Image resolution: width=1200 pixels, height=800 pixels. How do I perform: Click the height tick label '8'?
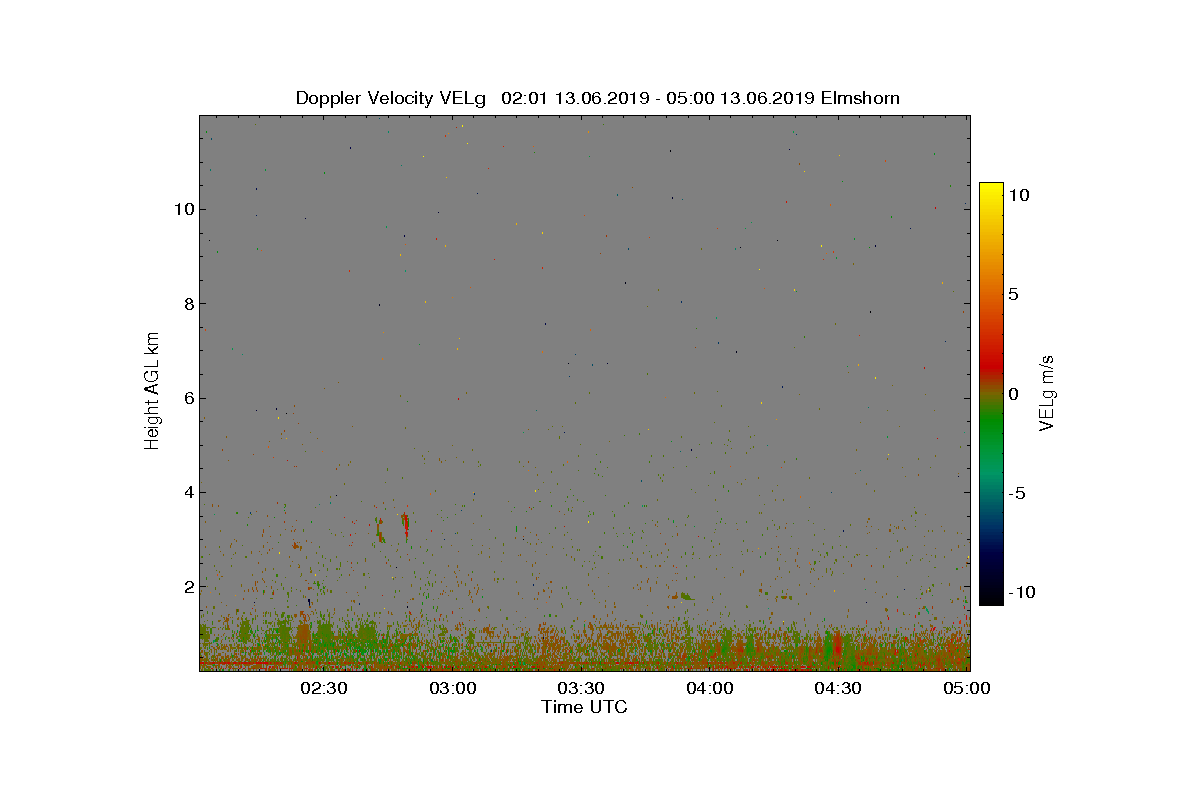click(x=188, y=303)
